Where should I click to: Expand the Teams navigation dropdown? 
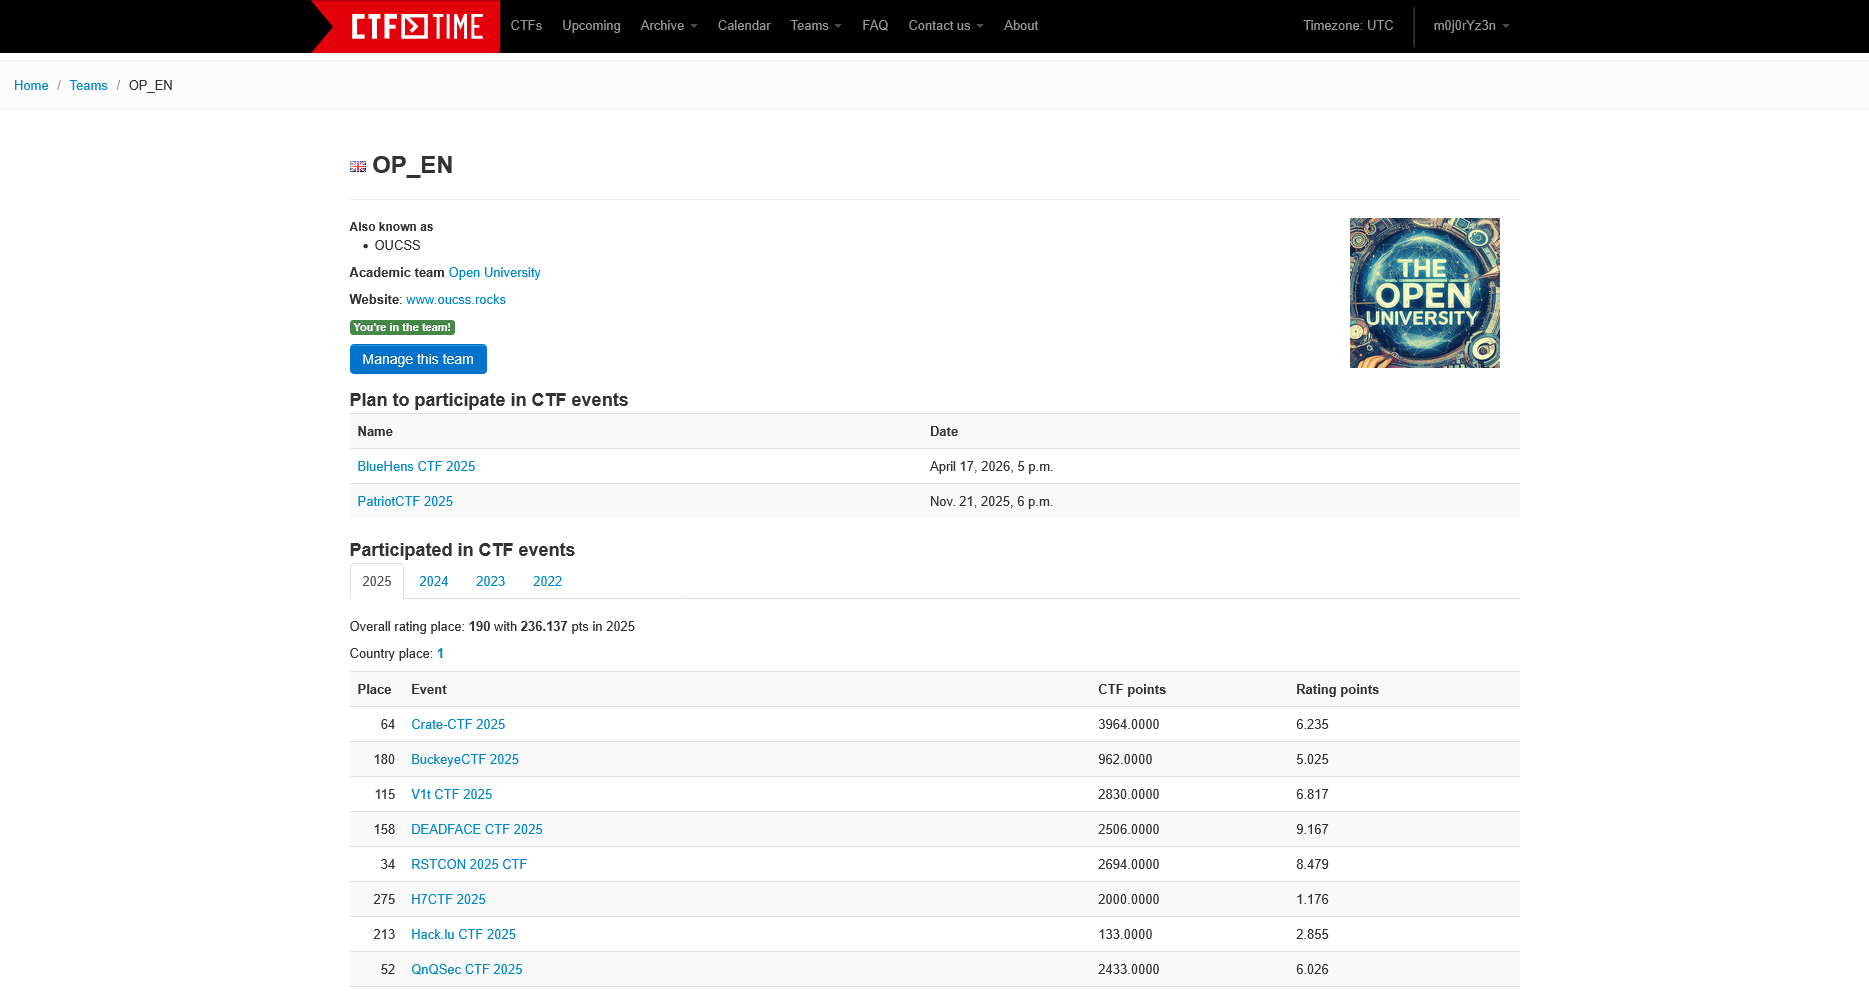tap(815, 26)
